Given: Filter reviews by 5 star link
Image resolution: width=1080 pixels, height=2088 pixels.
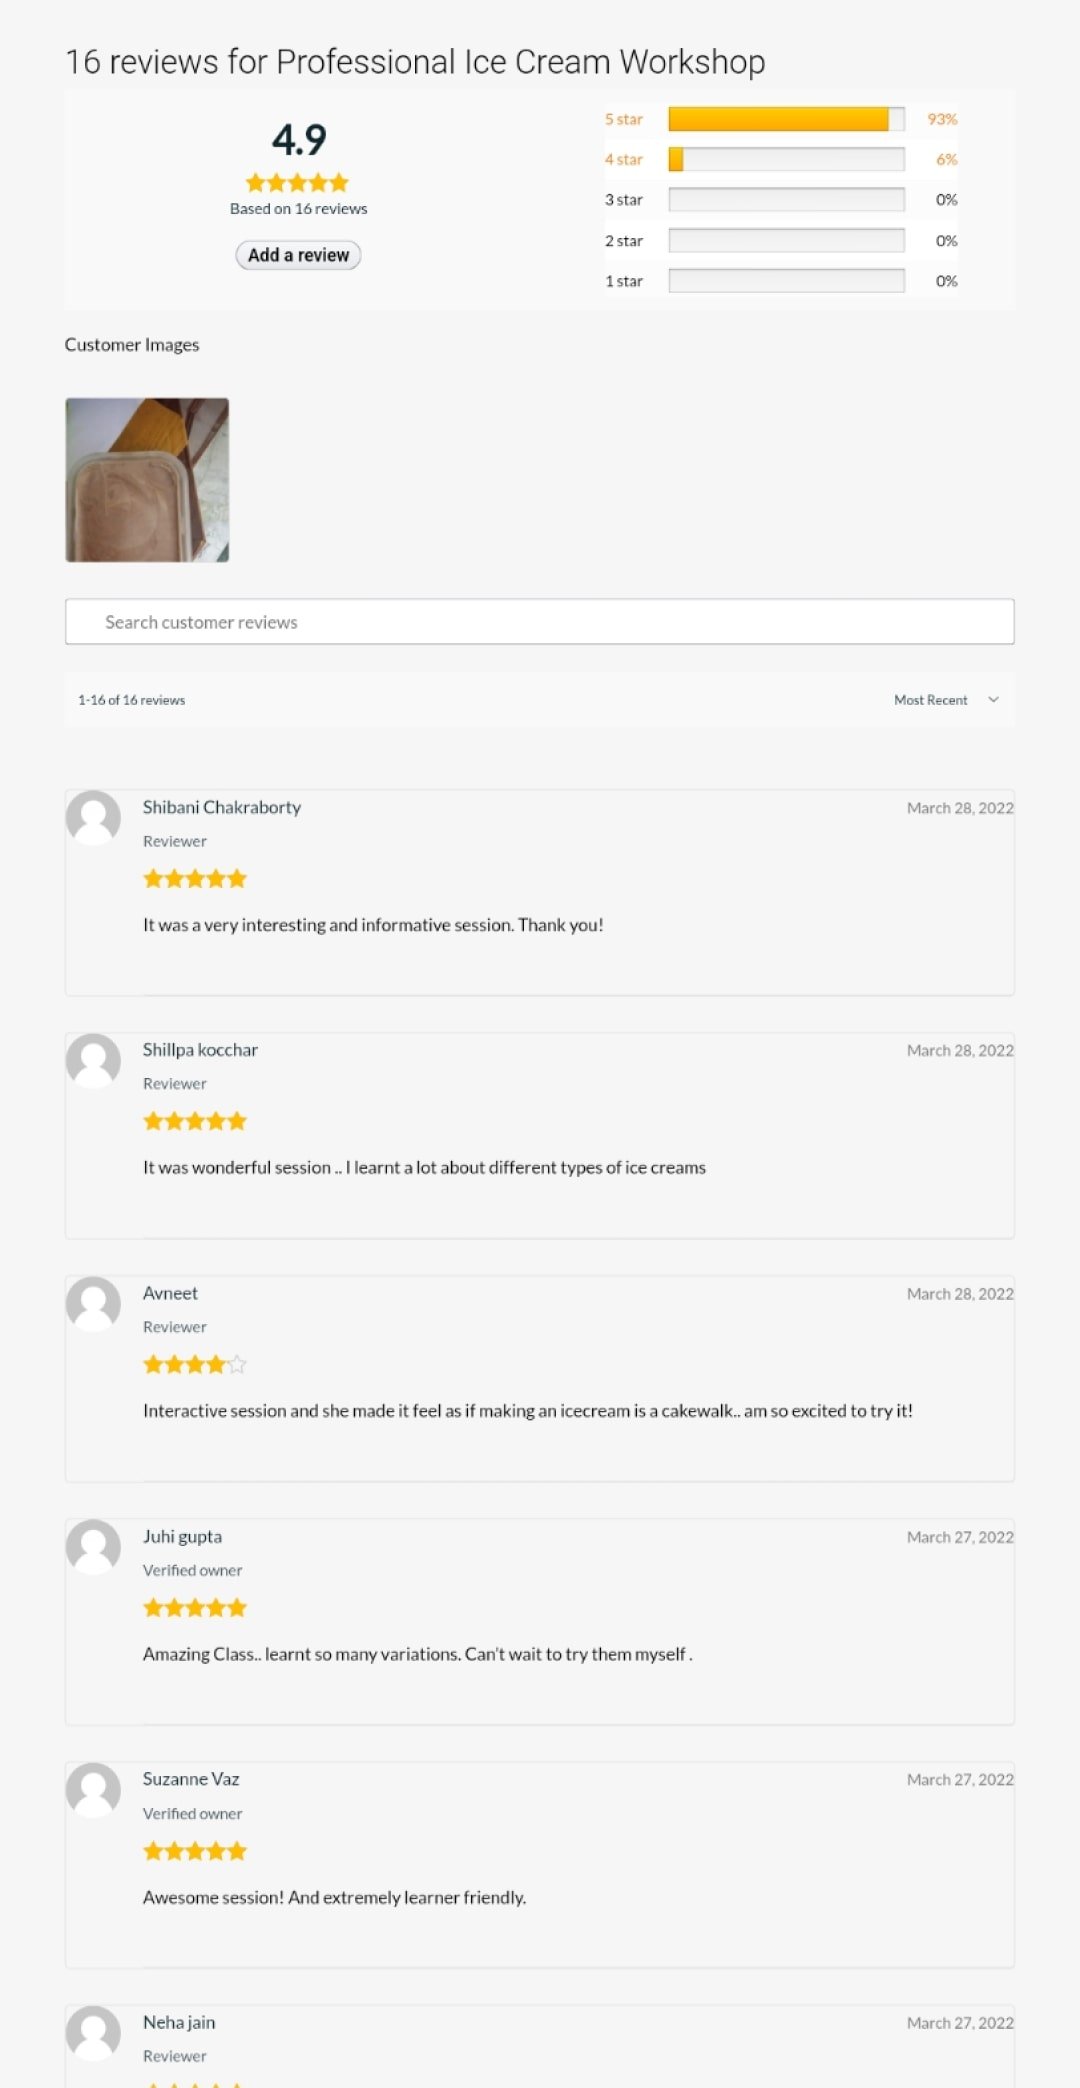Looking at the screenshot, I should click(623, 119).
